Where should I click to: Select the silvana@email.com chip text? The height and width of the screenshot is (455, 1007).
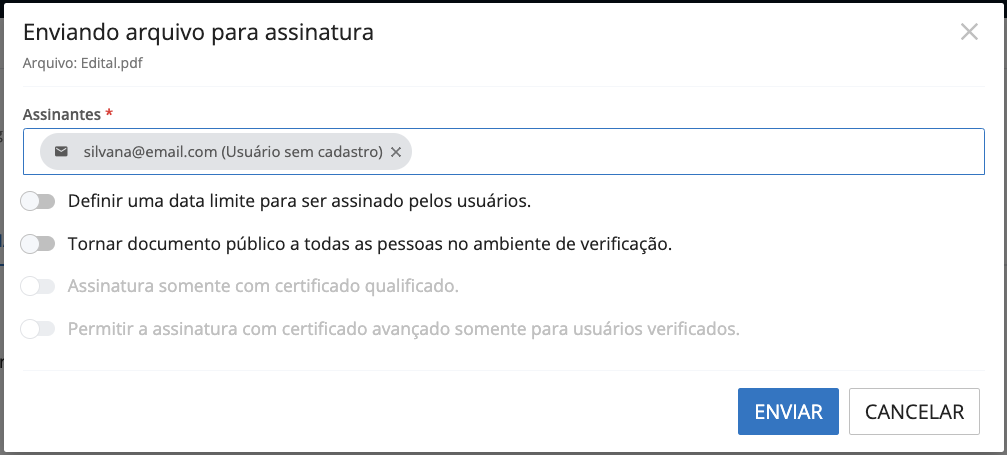point(150,152)
